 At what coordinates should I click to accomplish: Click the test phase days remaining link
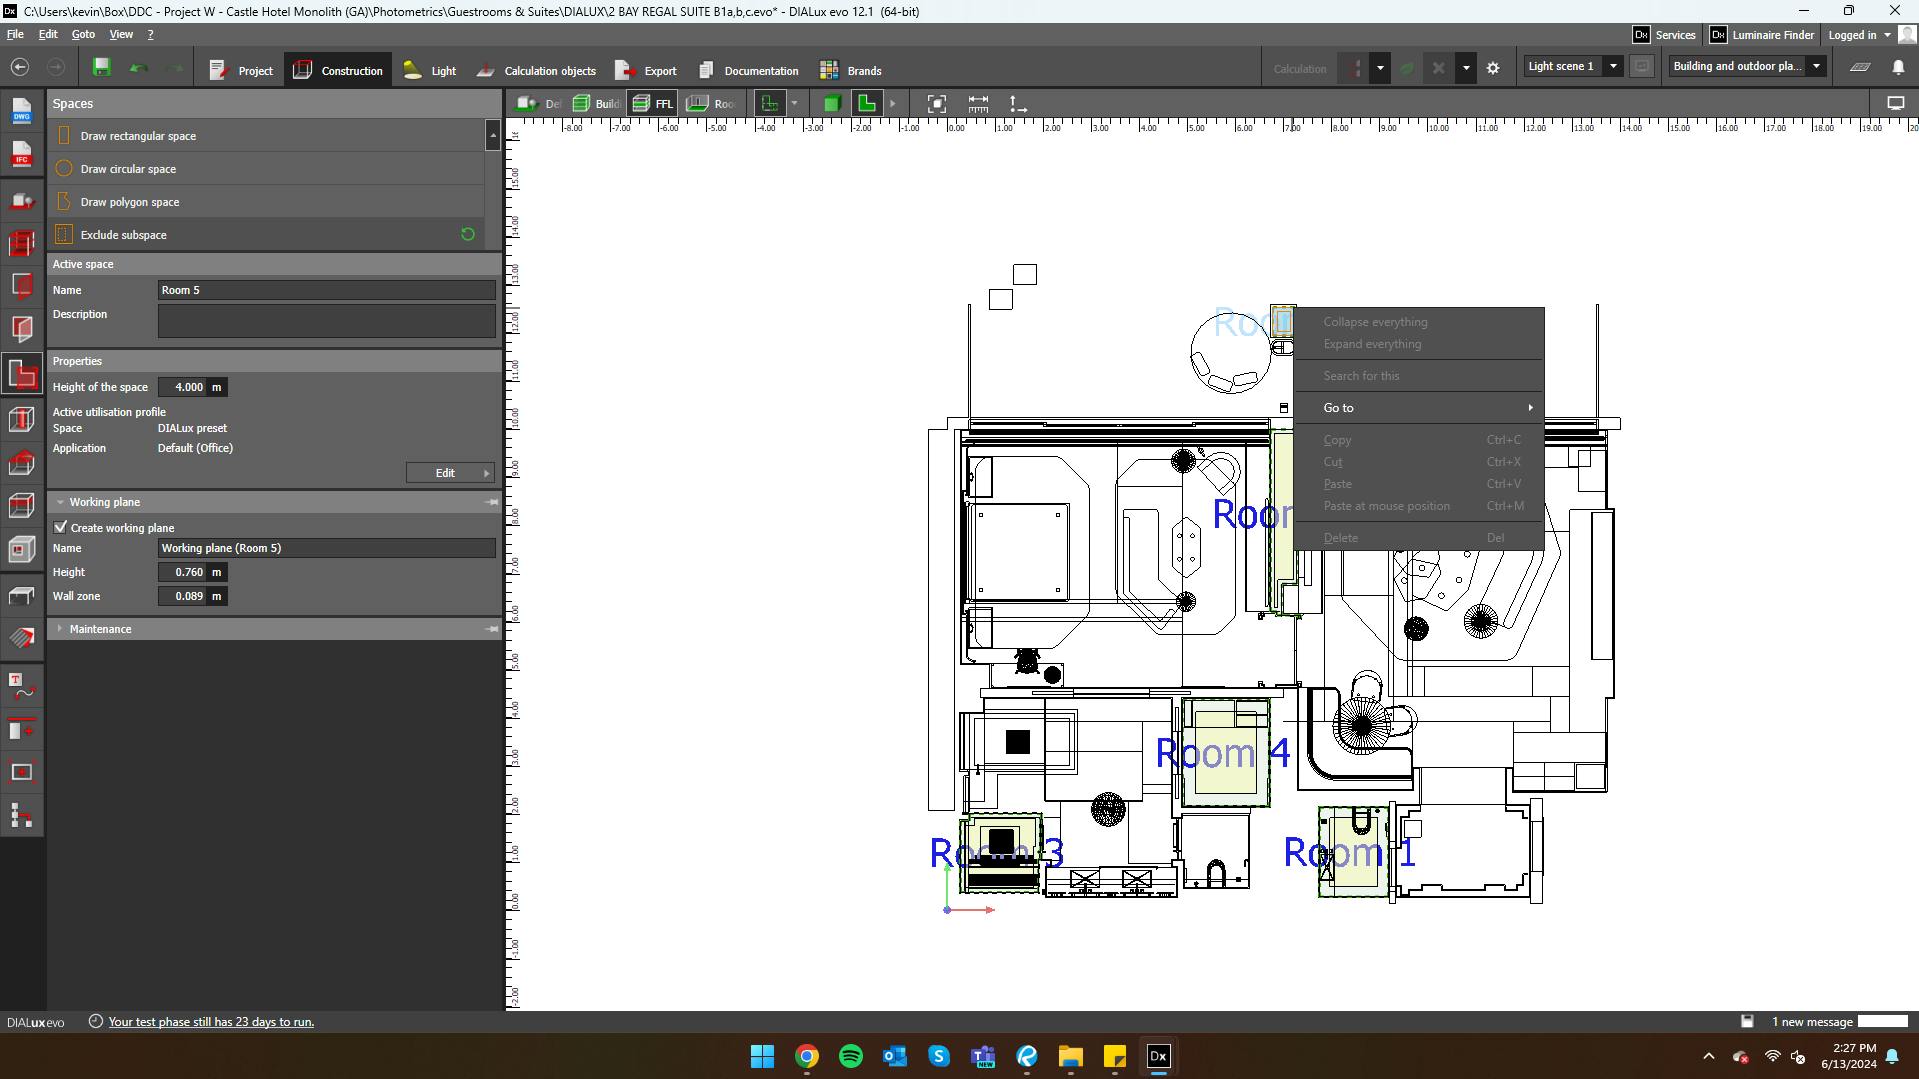click(x=211, y=1022)
